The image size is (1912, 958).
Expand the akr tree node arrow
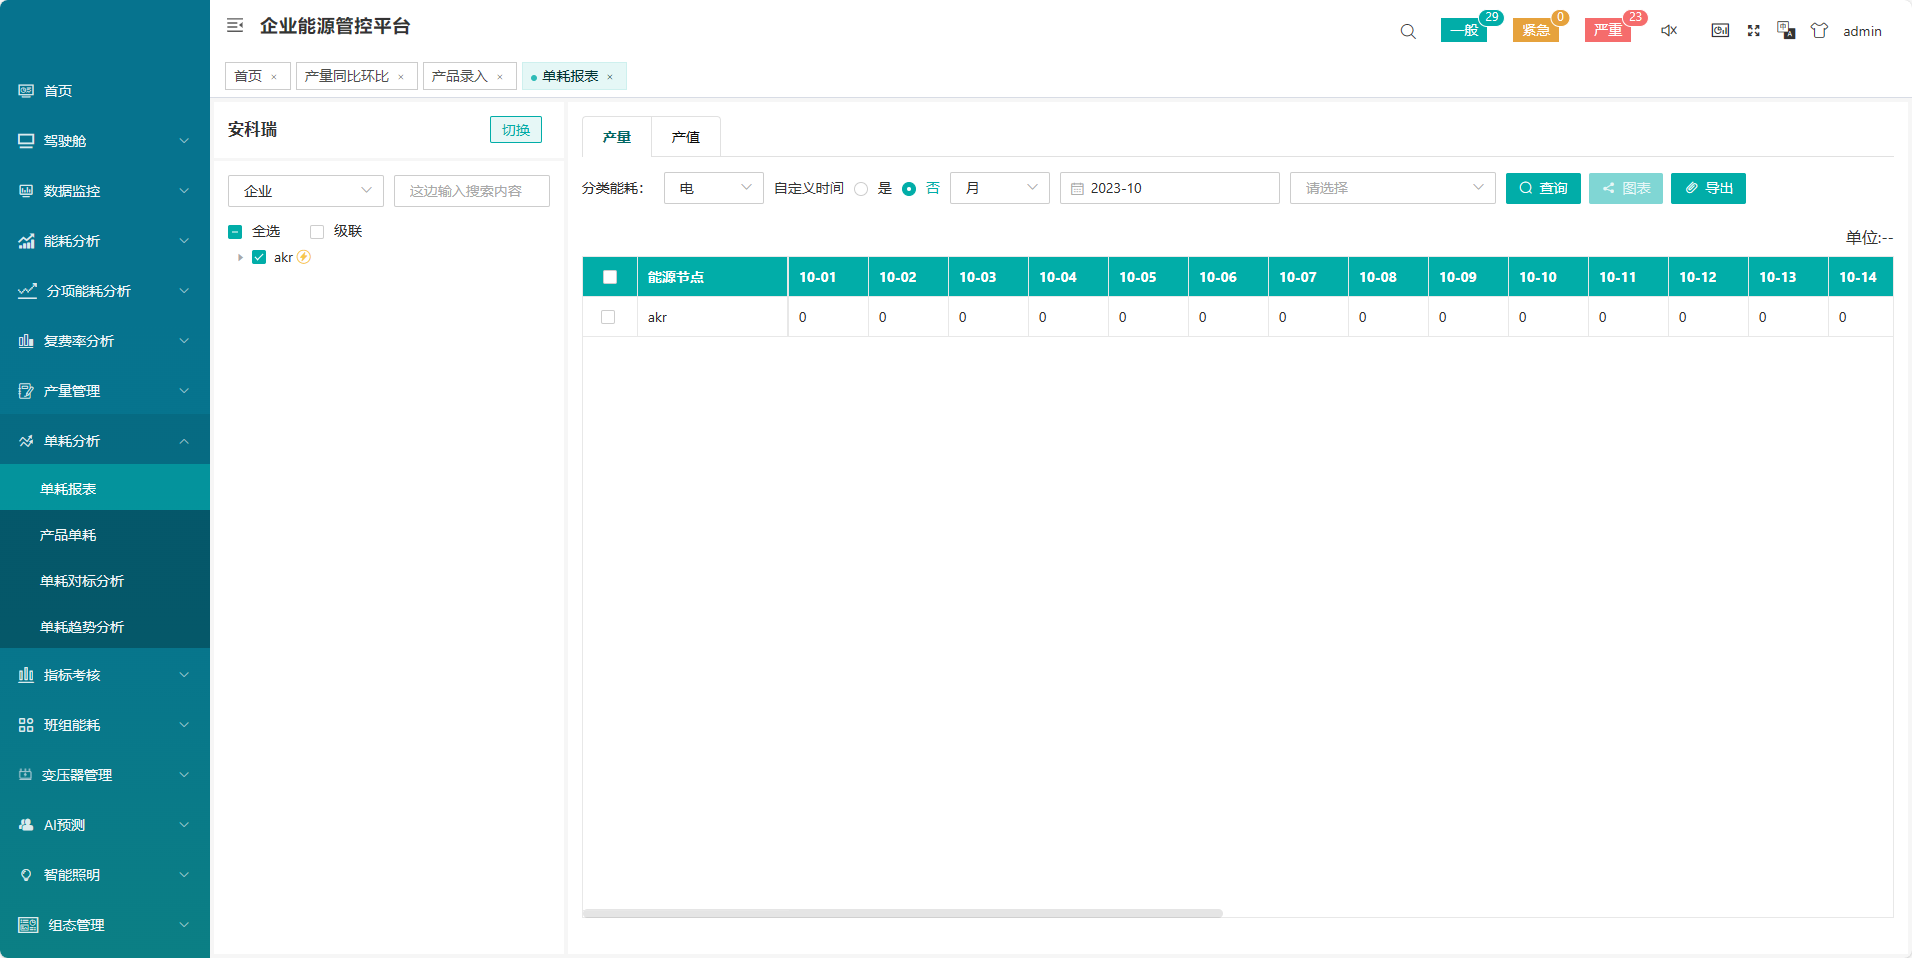point(240,258)
